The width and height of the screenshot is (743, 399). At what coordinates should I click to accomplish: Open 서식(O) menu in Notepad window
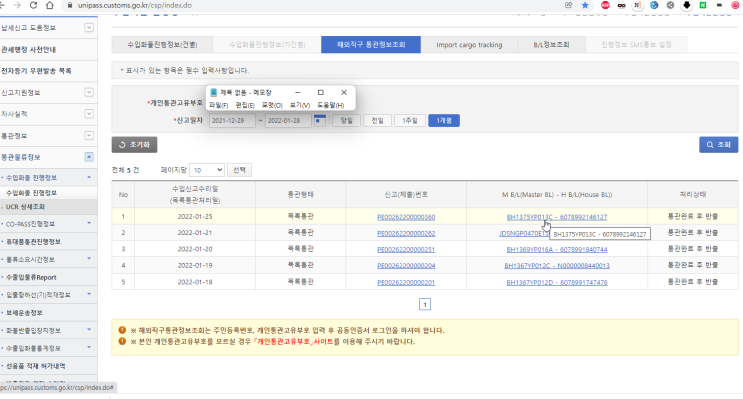point(272,105)
